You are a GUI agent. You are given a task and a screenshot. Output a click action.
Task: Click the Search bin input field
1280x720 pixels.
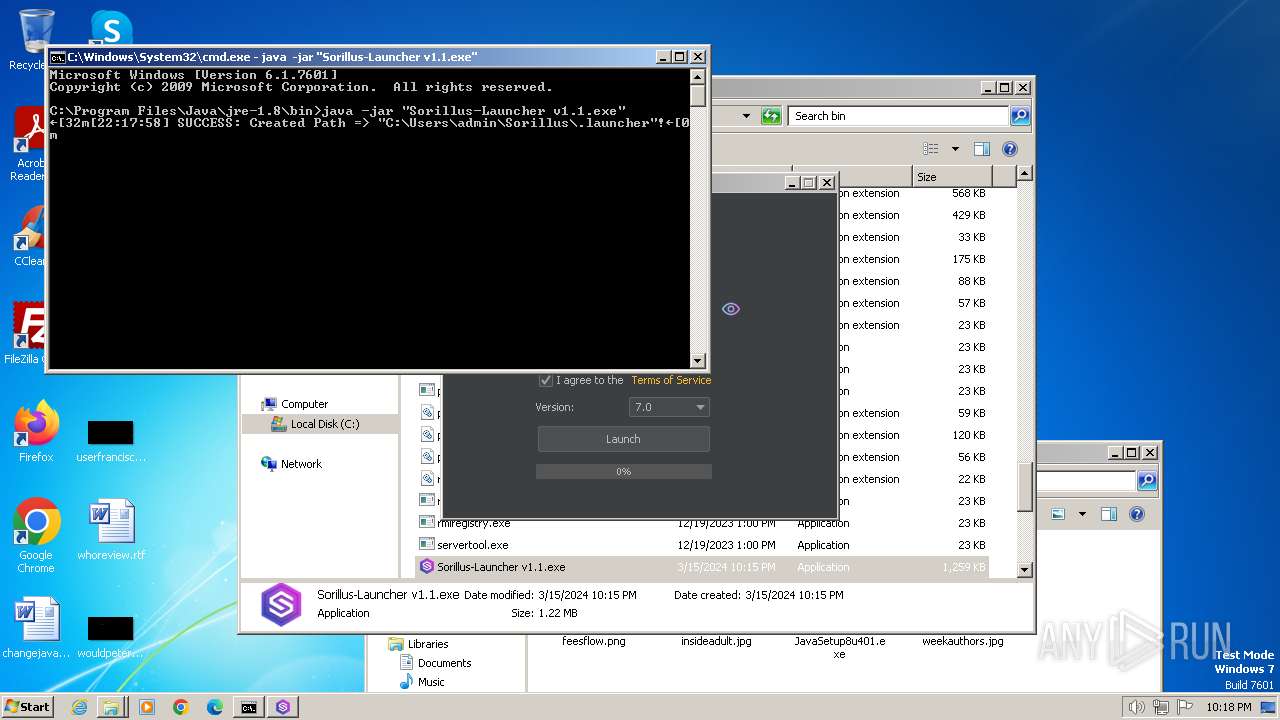tap(898, 116)
